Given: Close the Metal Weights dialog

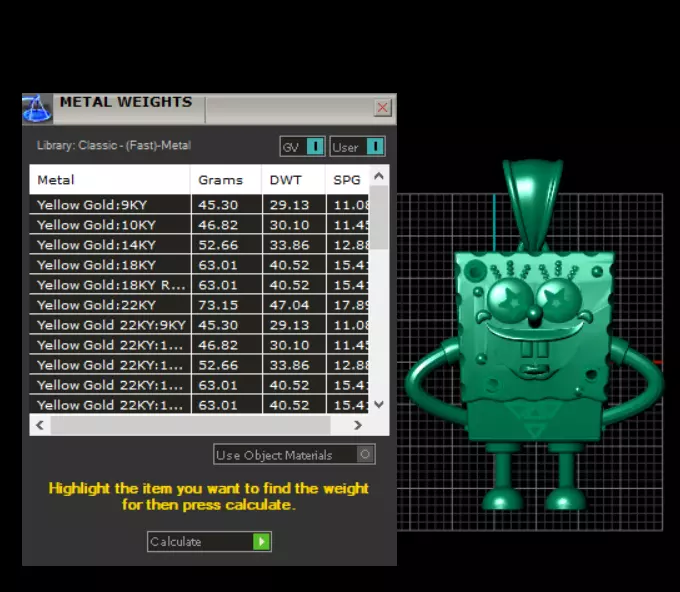Looking at the screenshot, I should point(382,108).
